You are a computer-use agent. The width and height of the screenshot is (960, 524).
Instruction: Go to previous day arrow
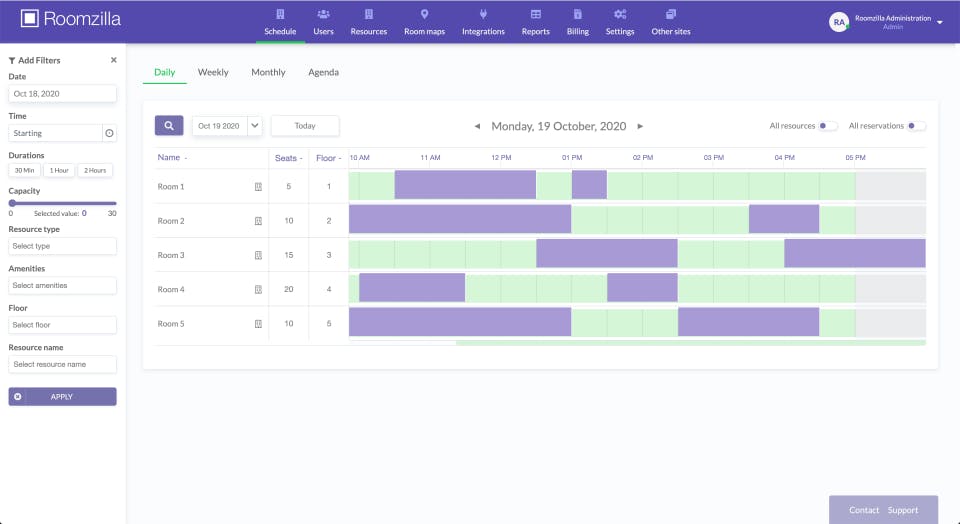point(477,126)
